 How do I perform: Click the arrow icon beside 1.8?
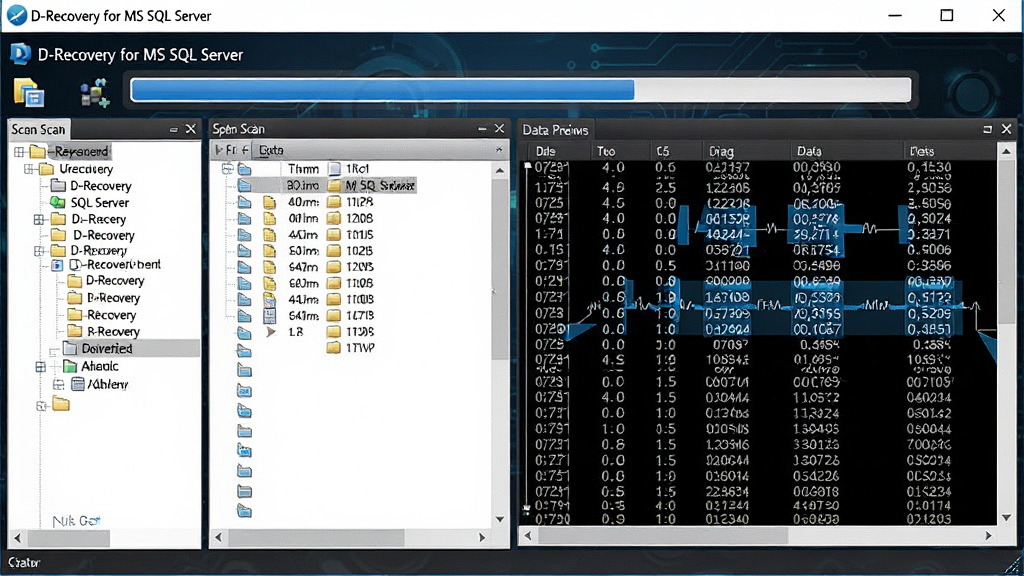[270, 332]
